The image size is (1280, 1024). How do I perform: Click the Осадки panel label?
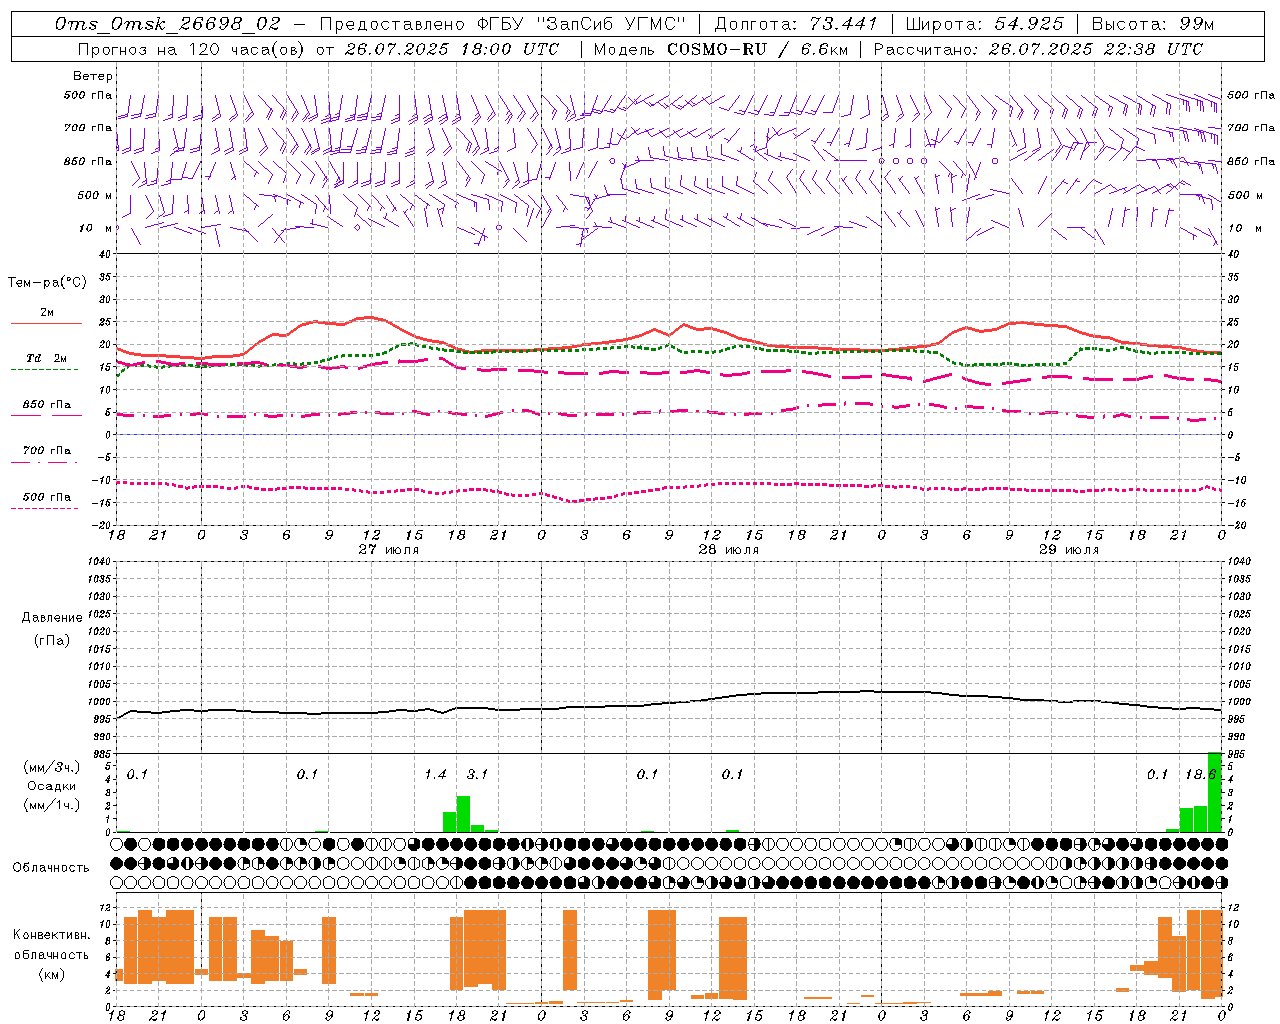[x=52, y=786]
